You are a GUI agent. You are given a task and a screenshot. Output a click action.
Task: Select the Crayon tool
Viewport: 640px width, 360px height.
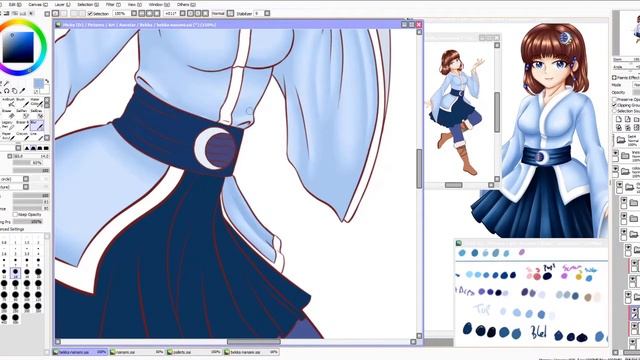pos(22,136)
